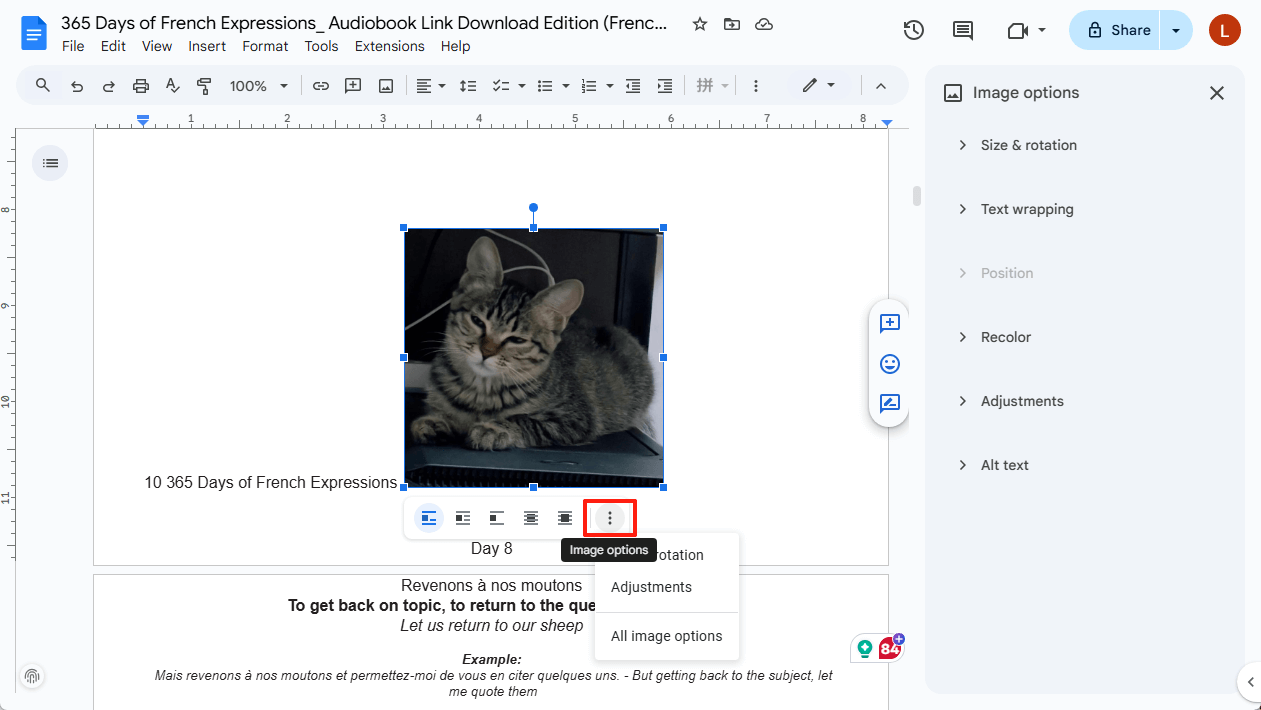Select Wrap text image layout
1261x710 pixels.
pyautogui.click(x=463, y=518)
